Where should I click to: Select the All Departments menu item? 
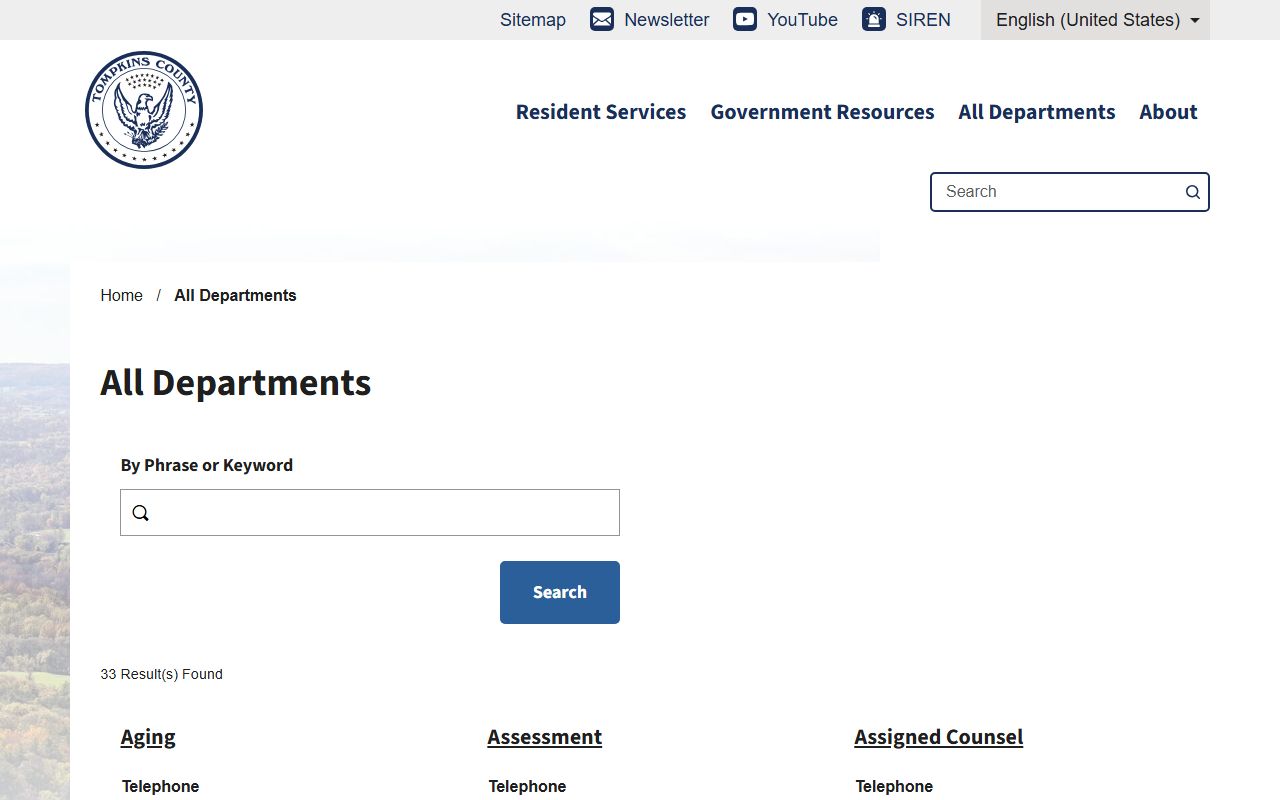click(x=1037, y=112)
